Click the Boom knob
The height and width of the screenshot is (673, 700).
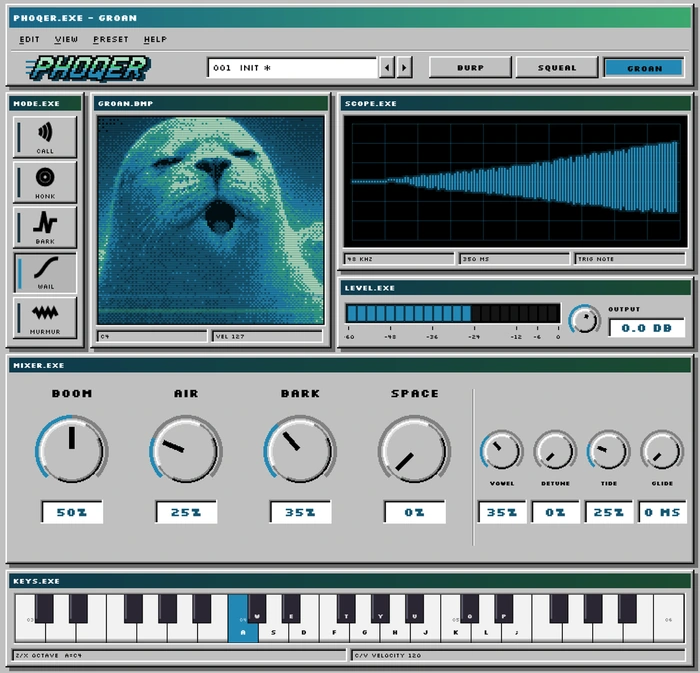coord(71,449)
